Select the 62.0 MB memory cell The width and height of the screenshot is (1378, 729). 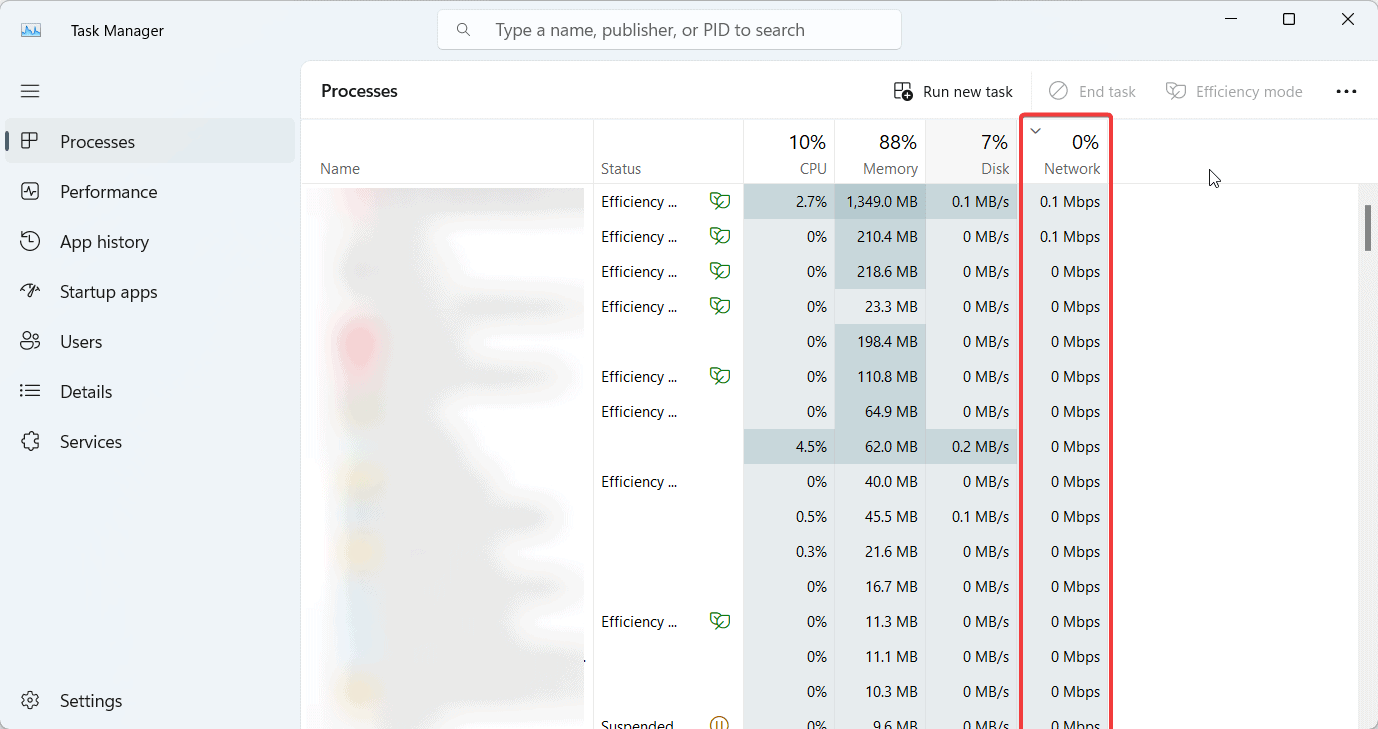click(x=880, y=447)
